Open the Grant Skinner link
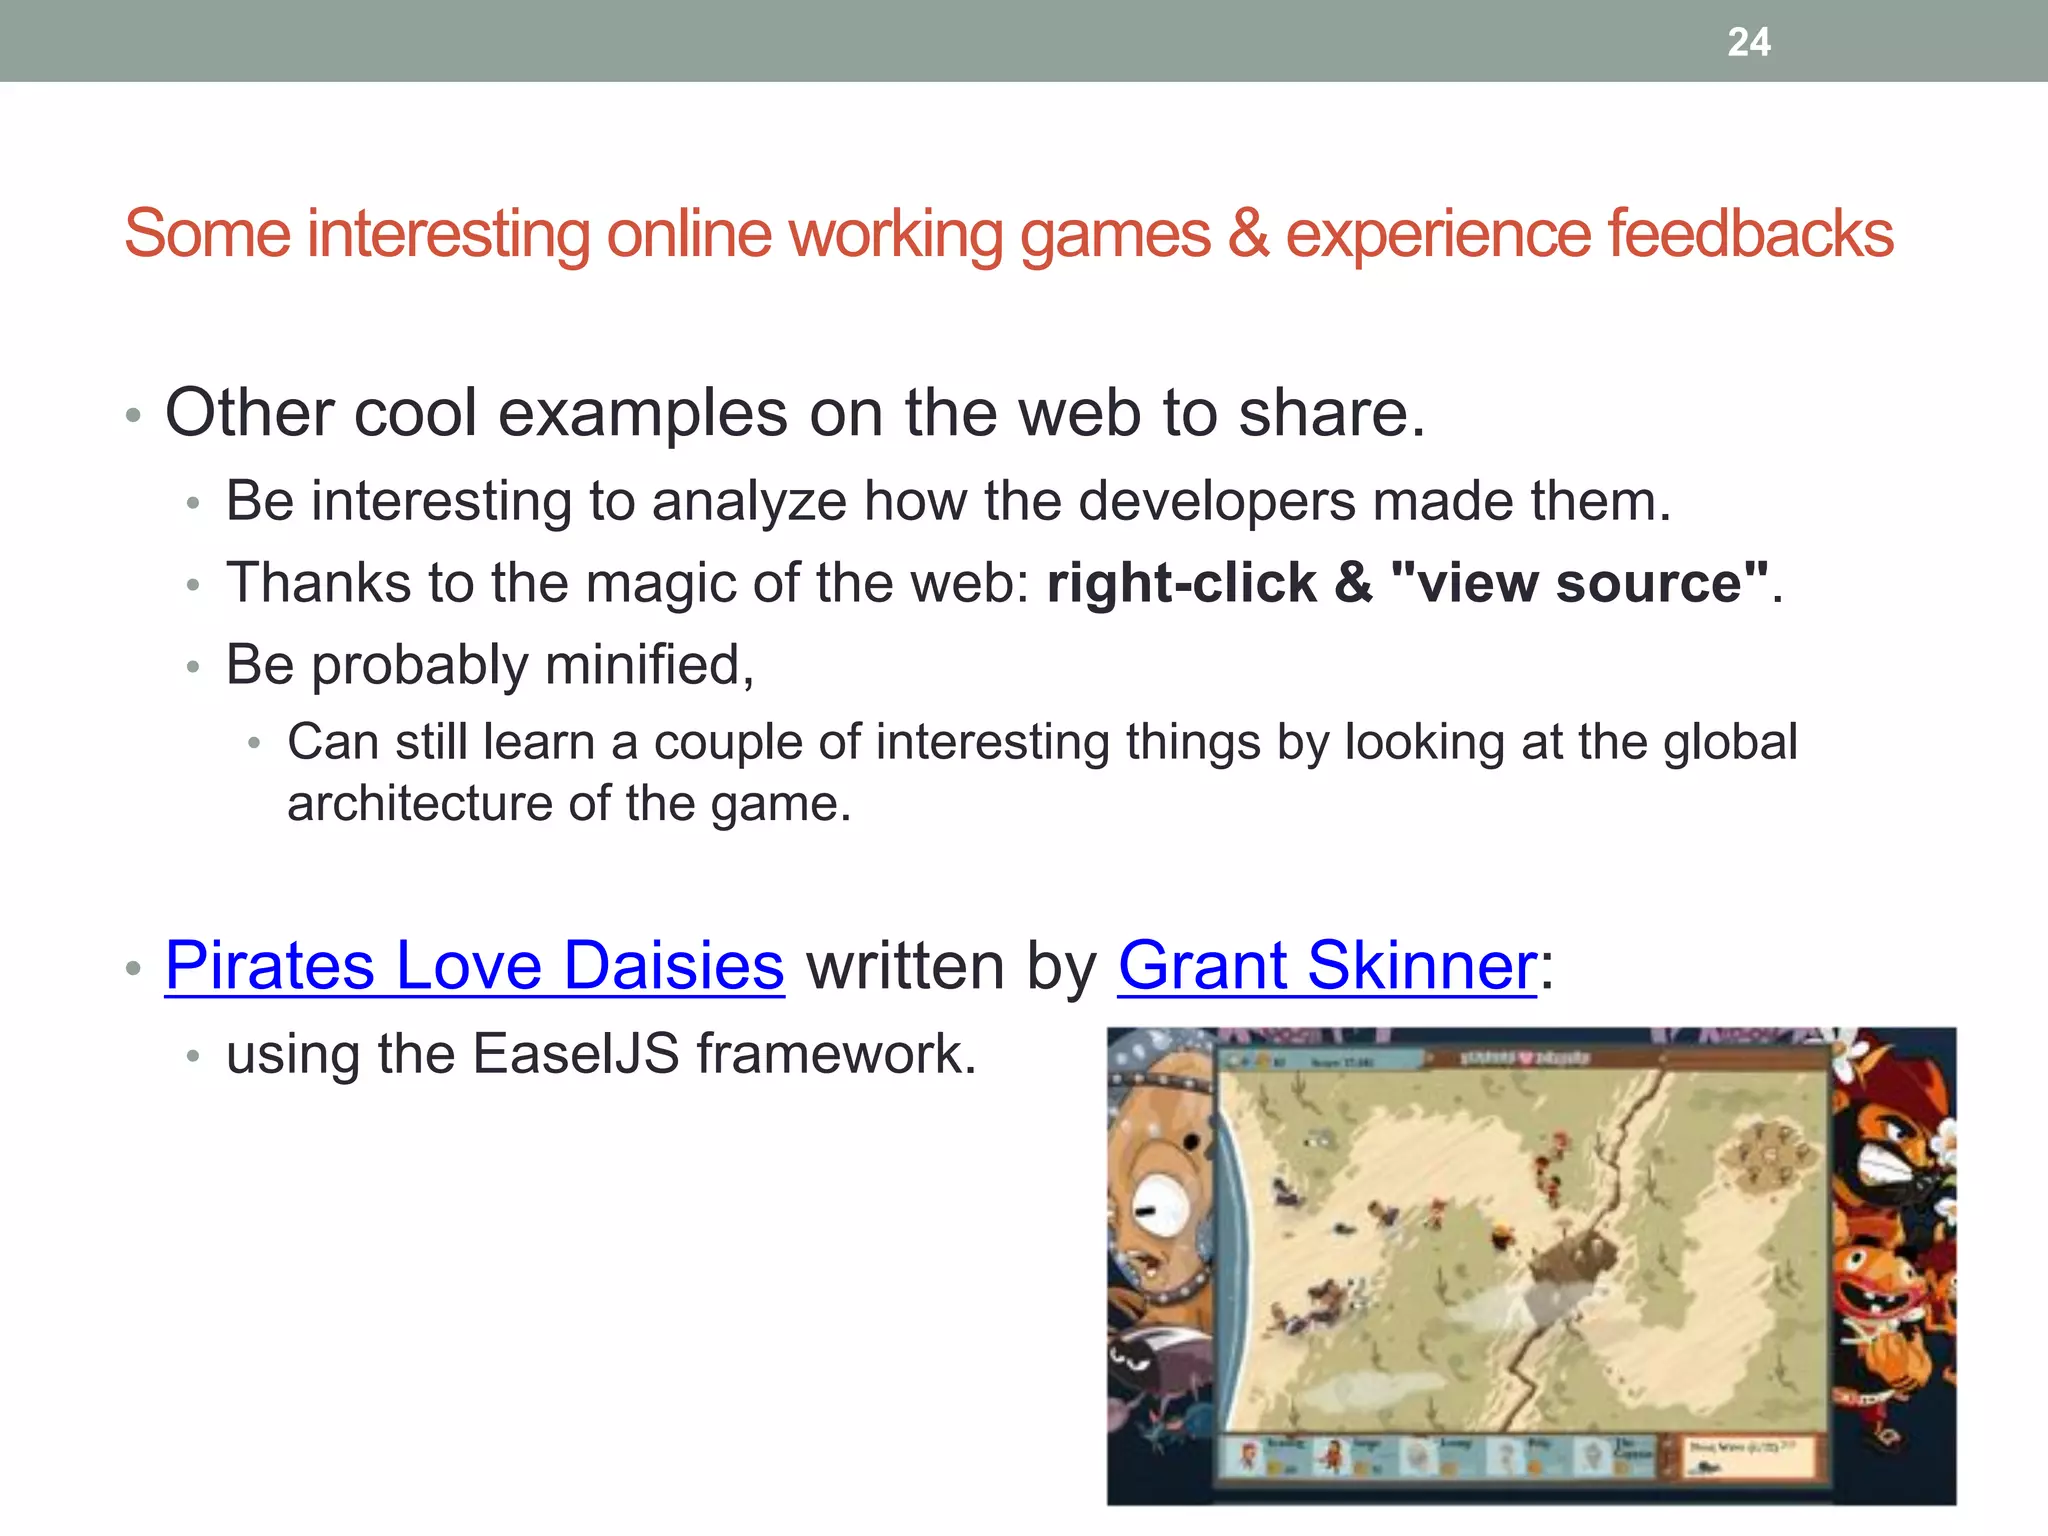The height and width of the screenshot is (1536, 2048). click(x=1326, y=966)
